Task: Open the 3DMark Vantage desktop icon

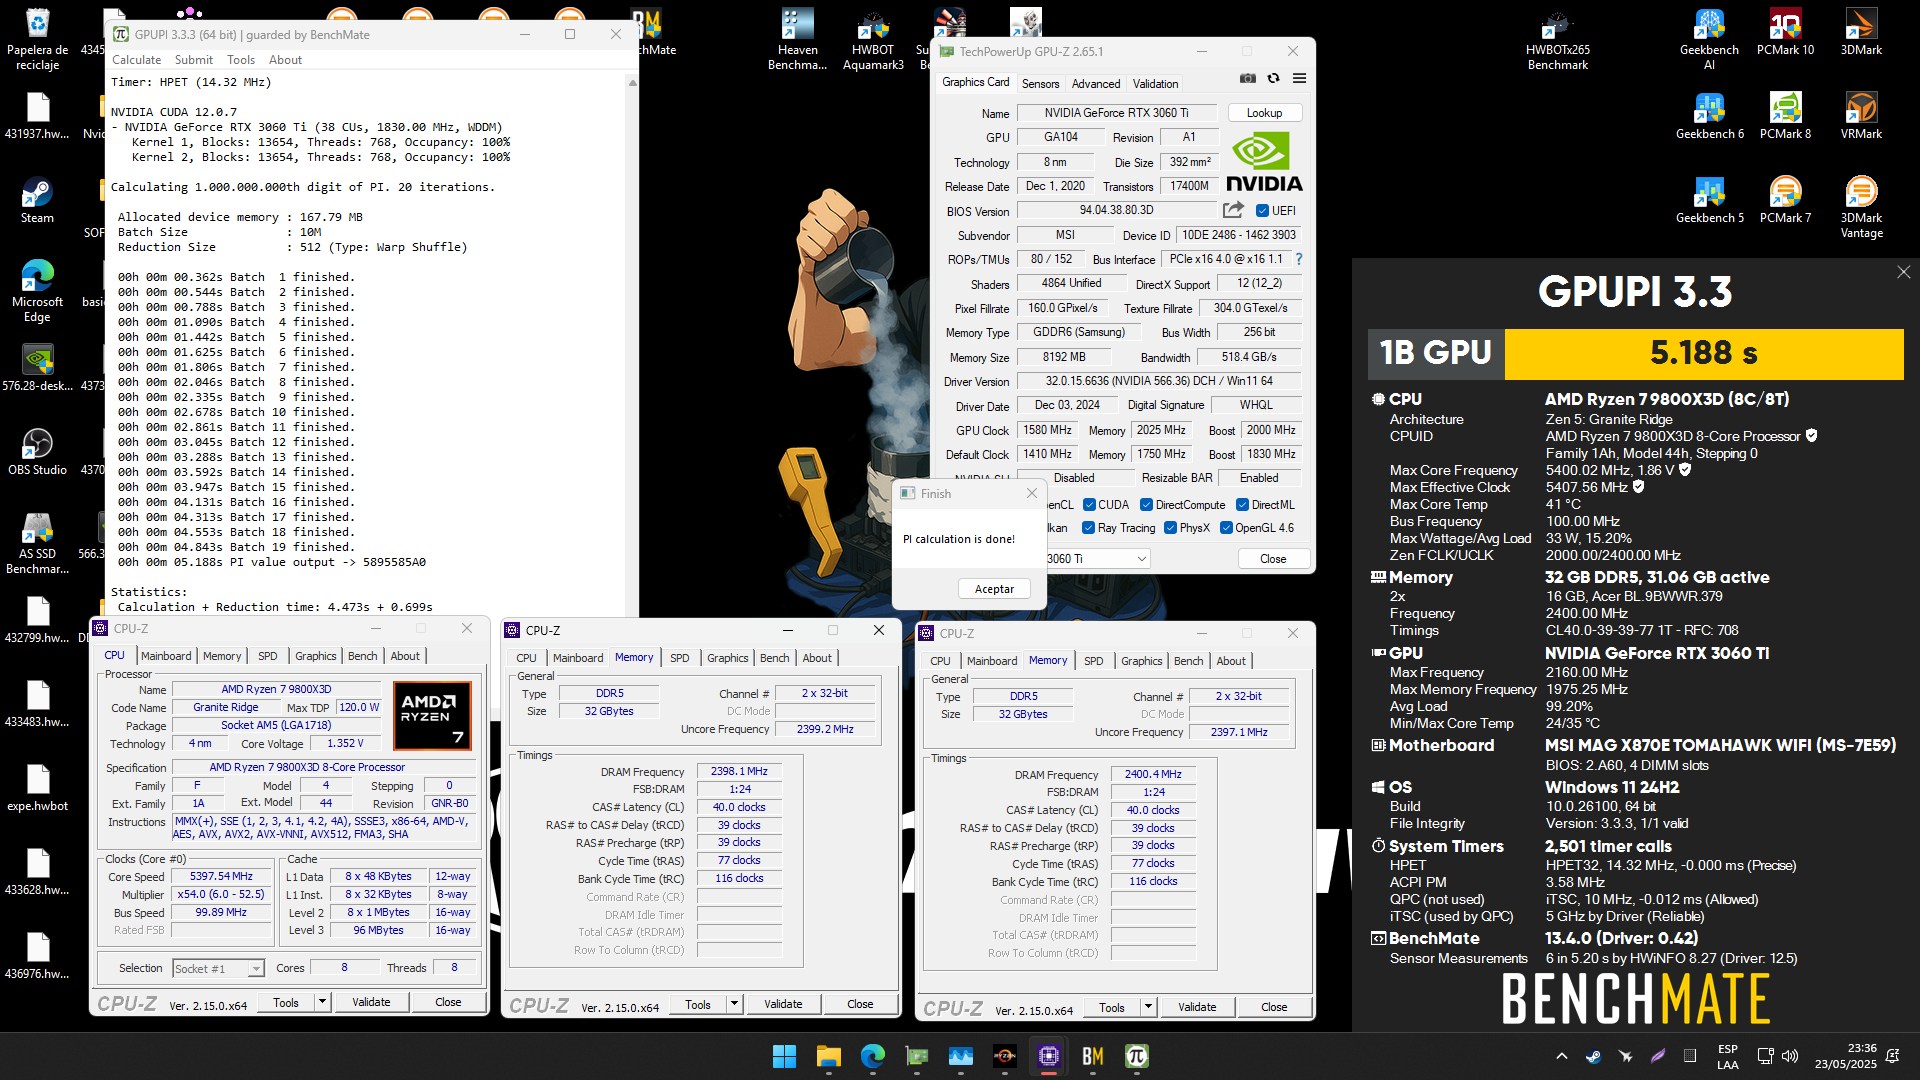Action: tap(1861, 207)
